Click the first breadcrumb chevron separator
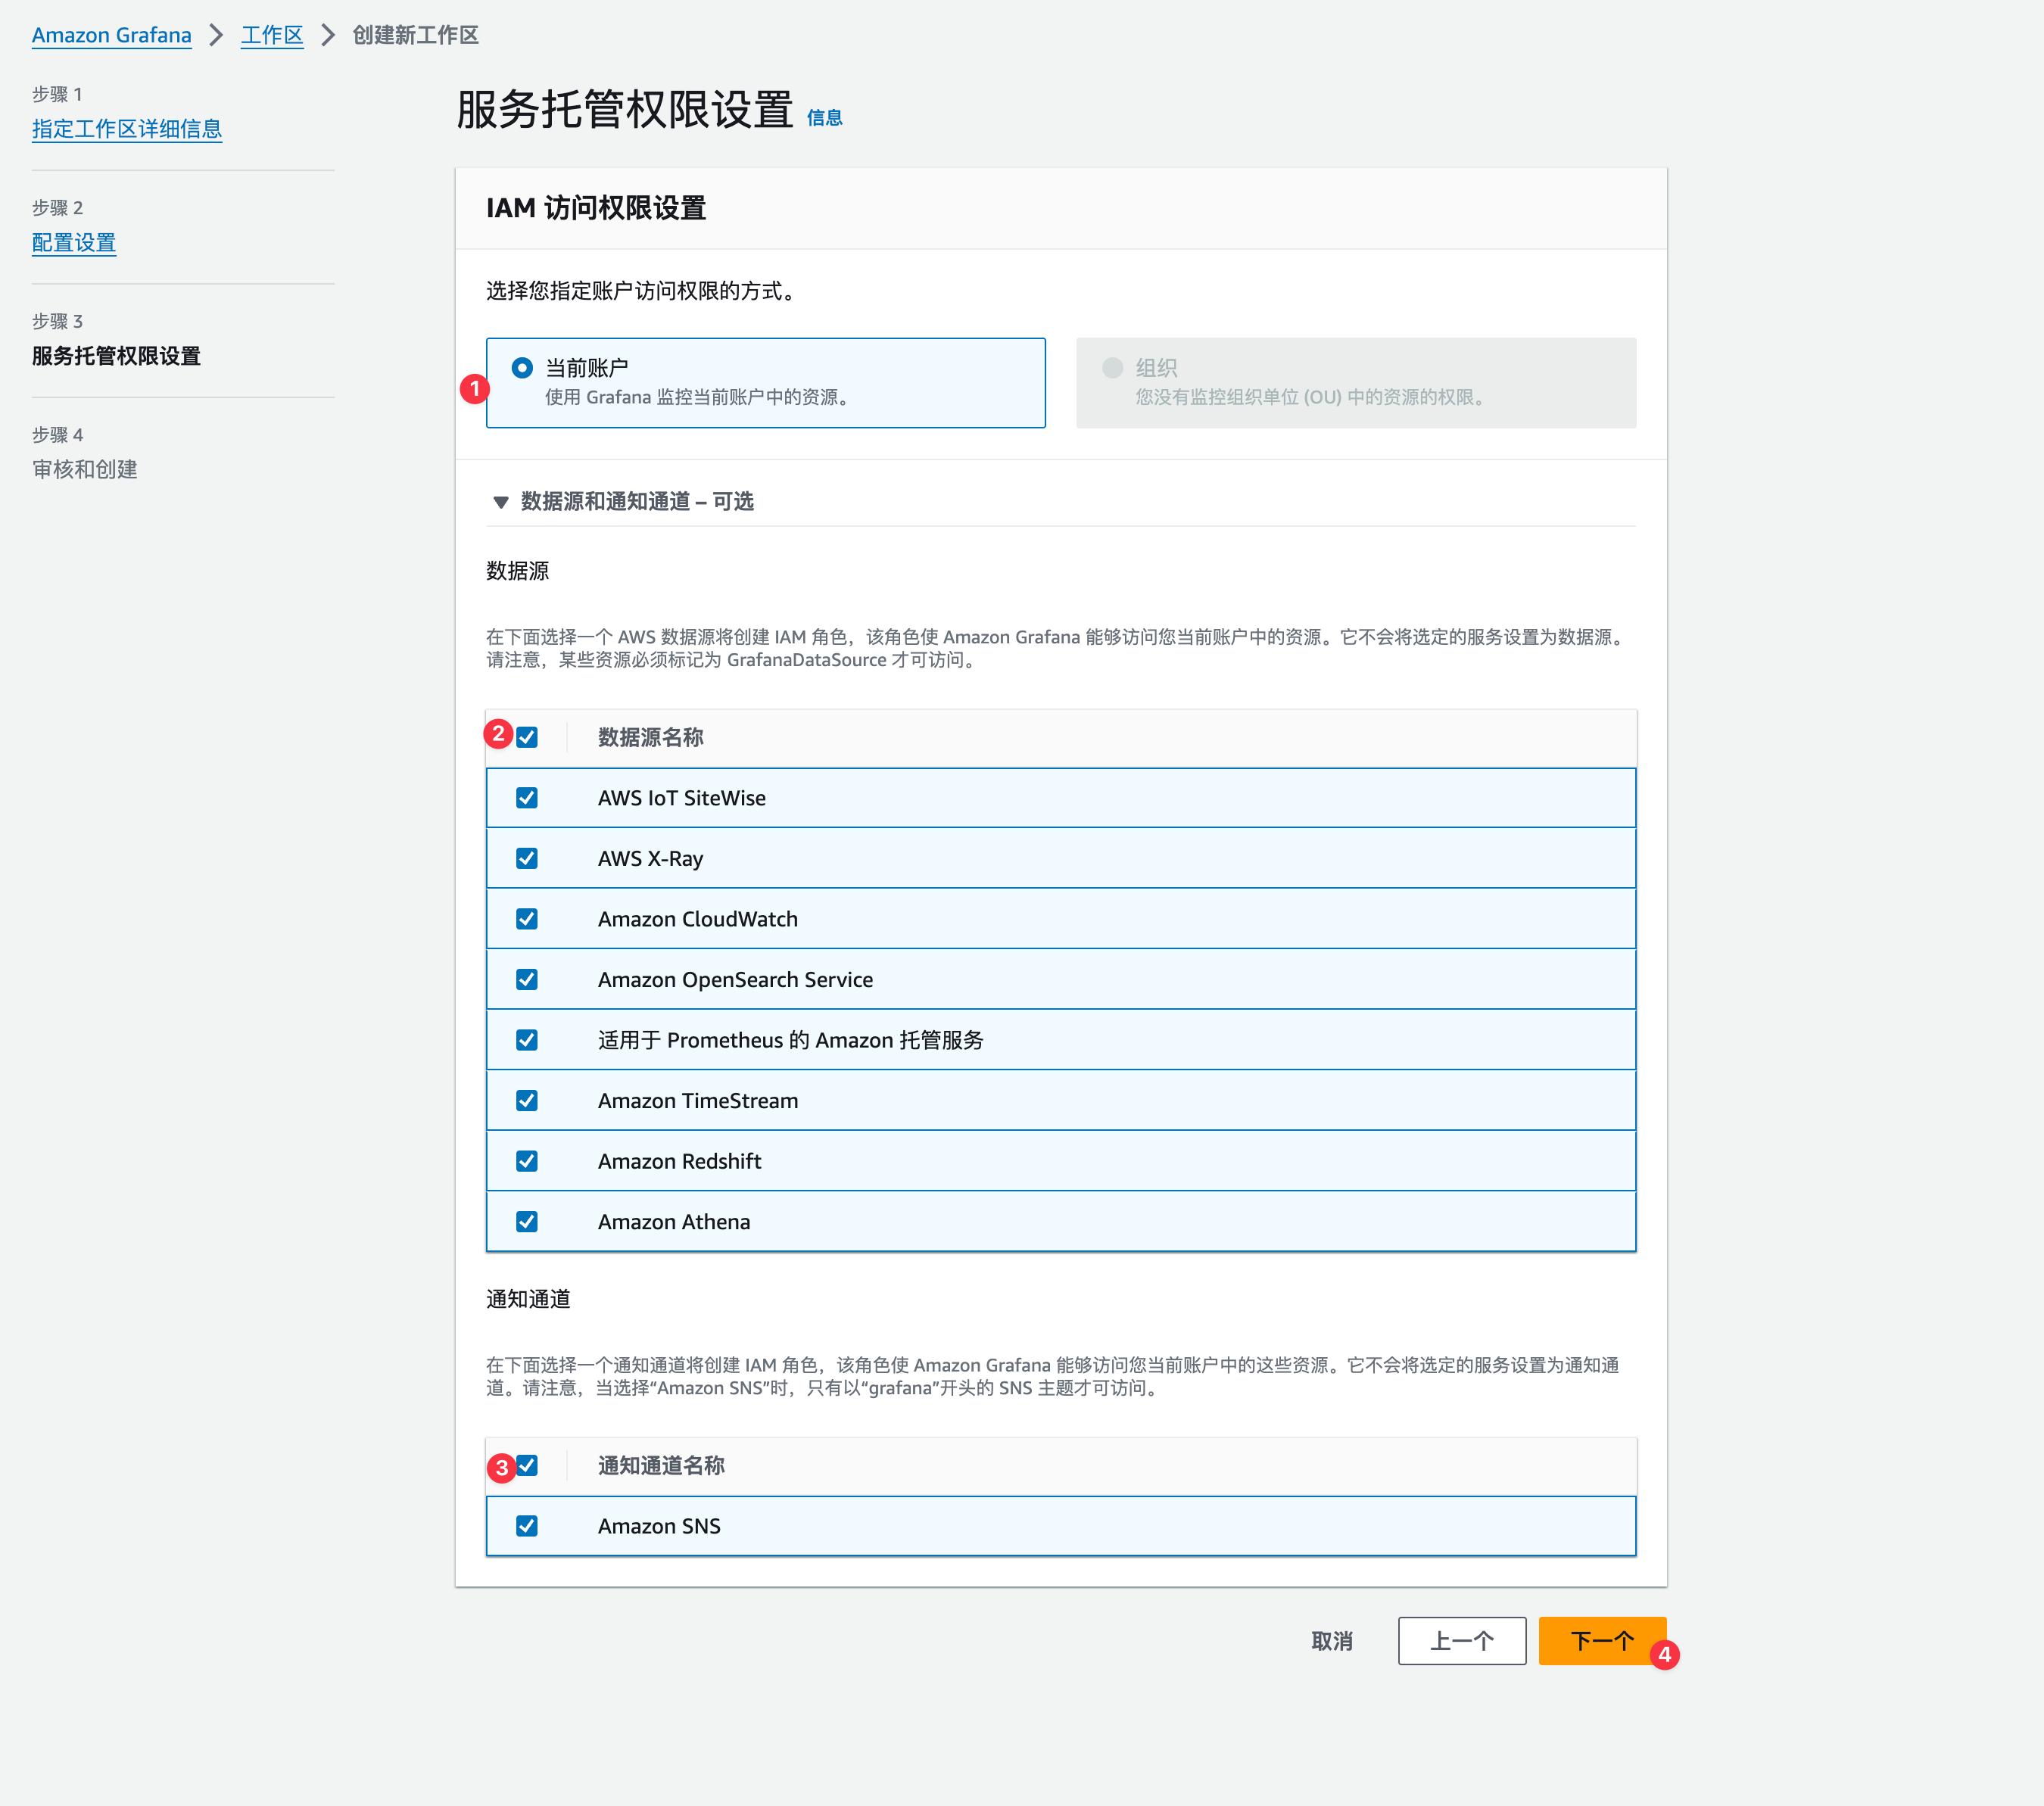Viewport: 2044px width, 1806px height. [x=216, y=35]
